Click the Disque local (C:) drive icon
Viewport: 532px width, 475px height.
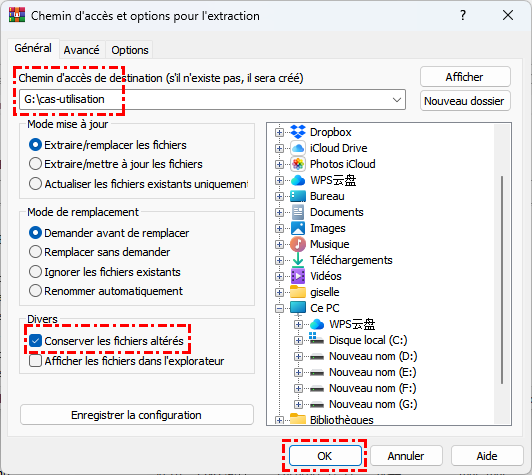(x=317, y=340)
